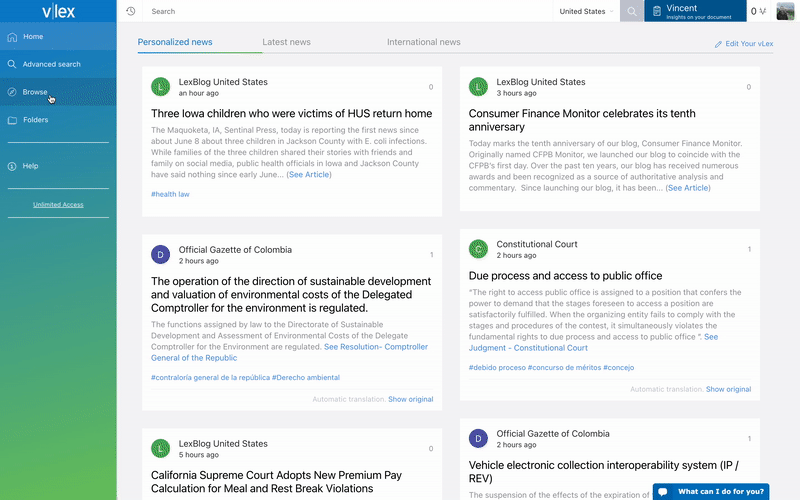Click the Help circle icon

coord(12,166)
